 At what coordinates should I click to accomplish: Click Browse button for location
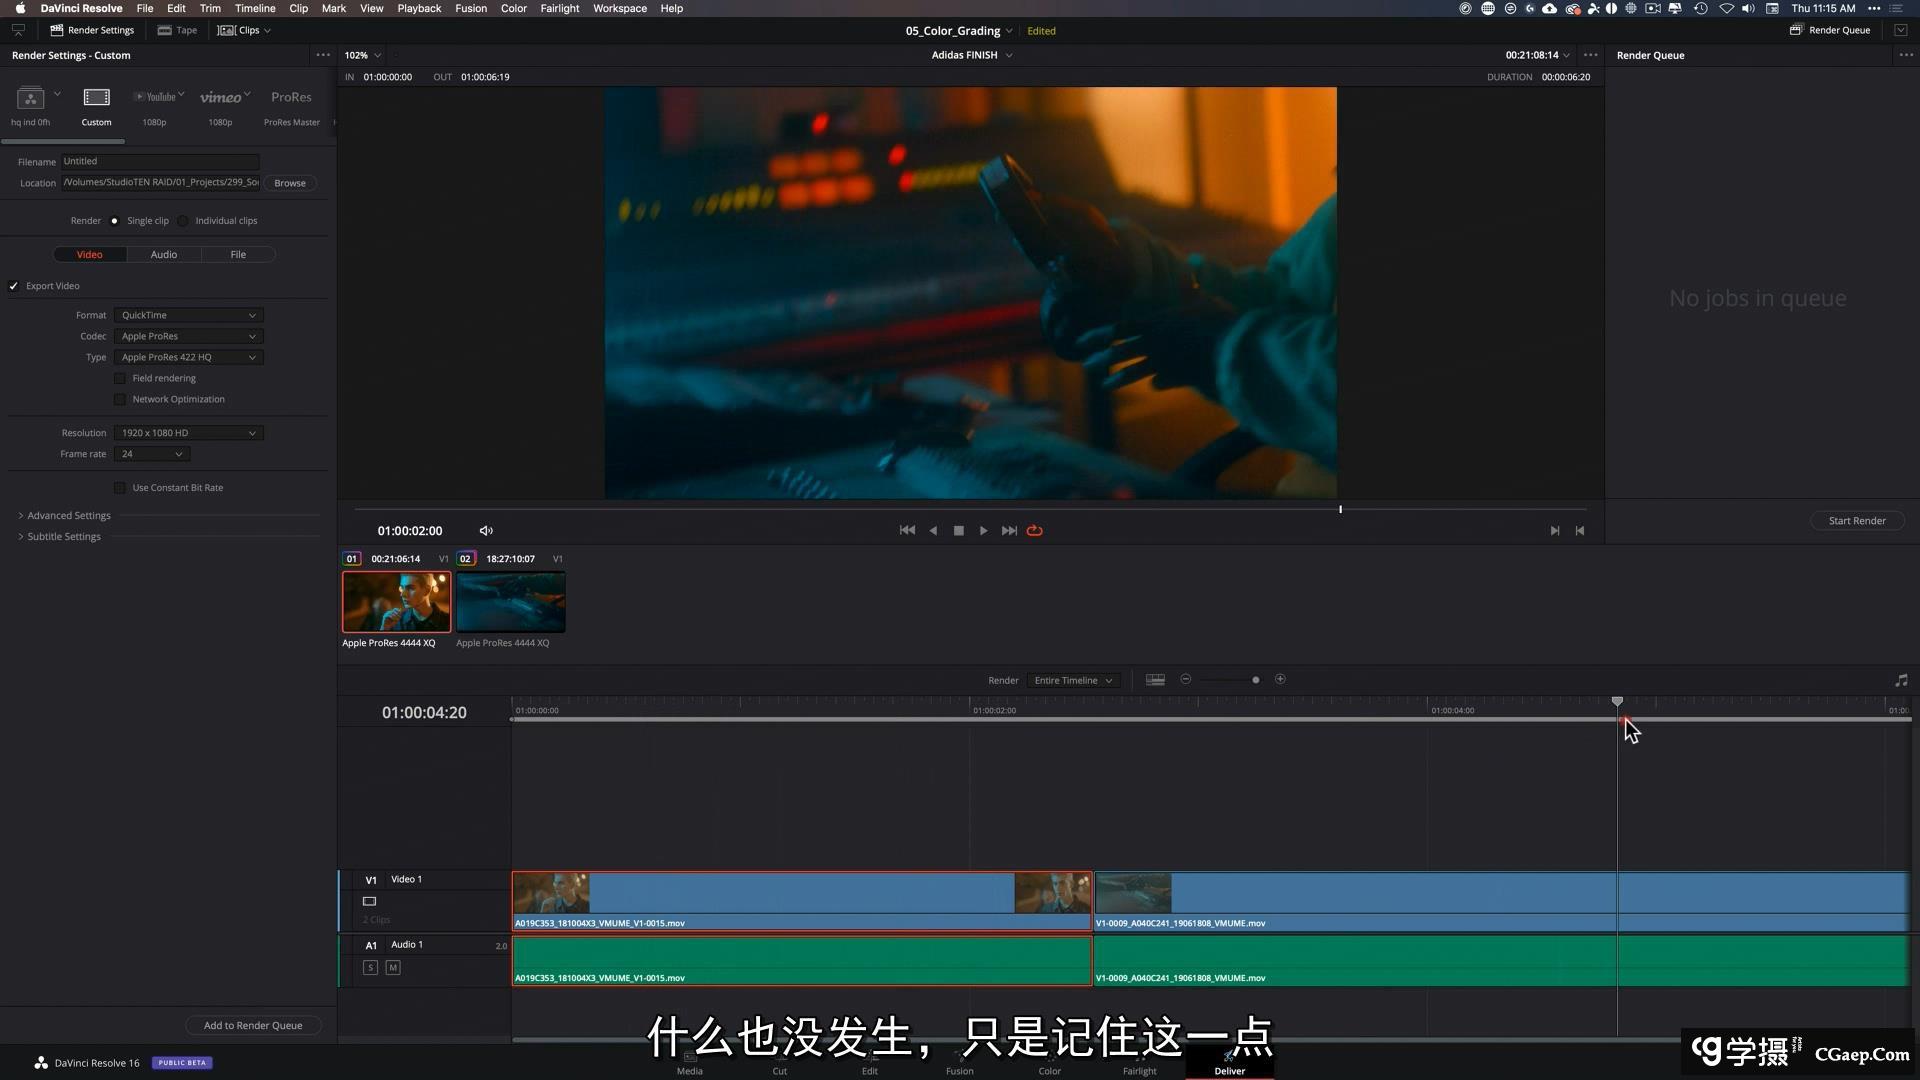290,183
